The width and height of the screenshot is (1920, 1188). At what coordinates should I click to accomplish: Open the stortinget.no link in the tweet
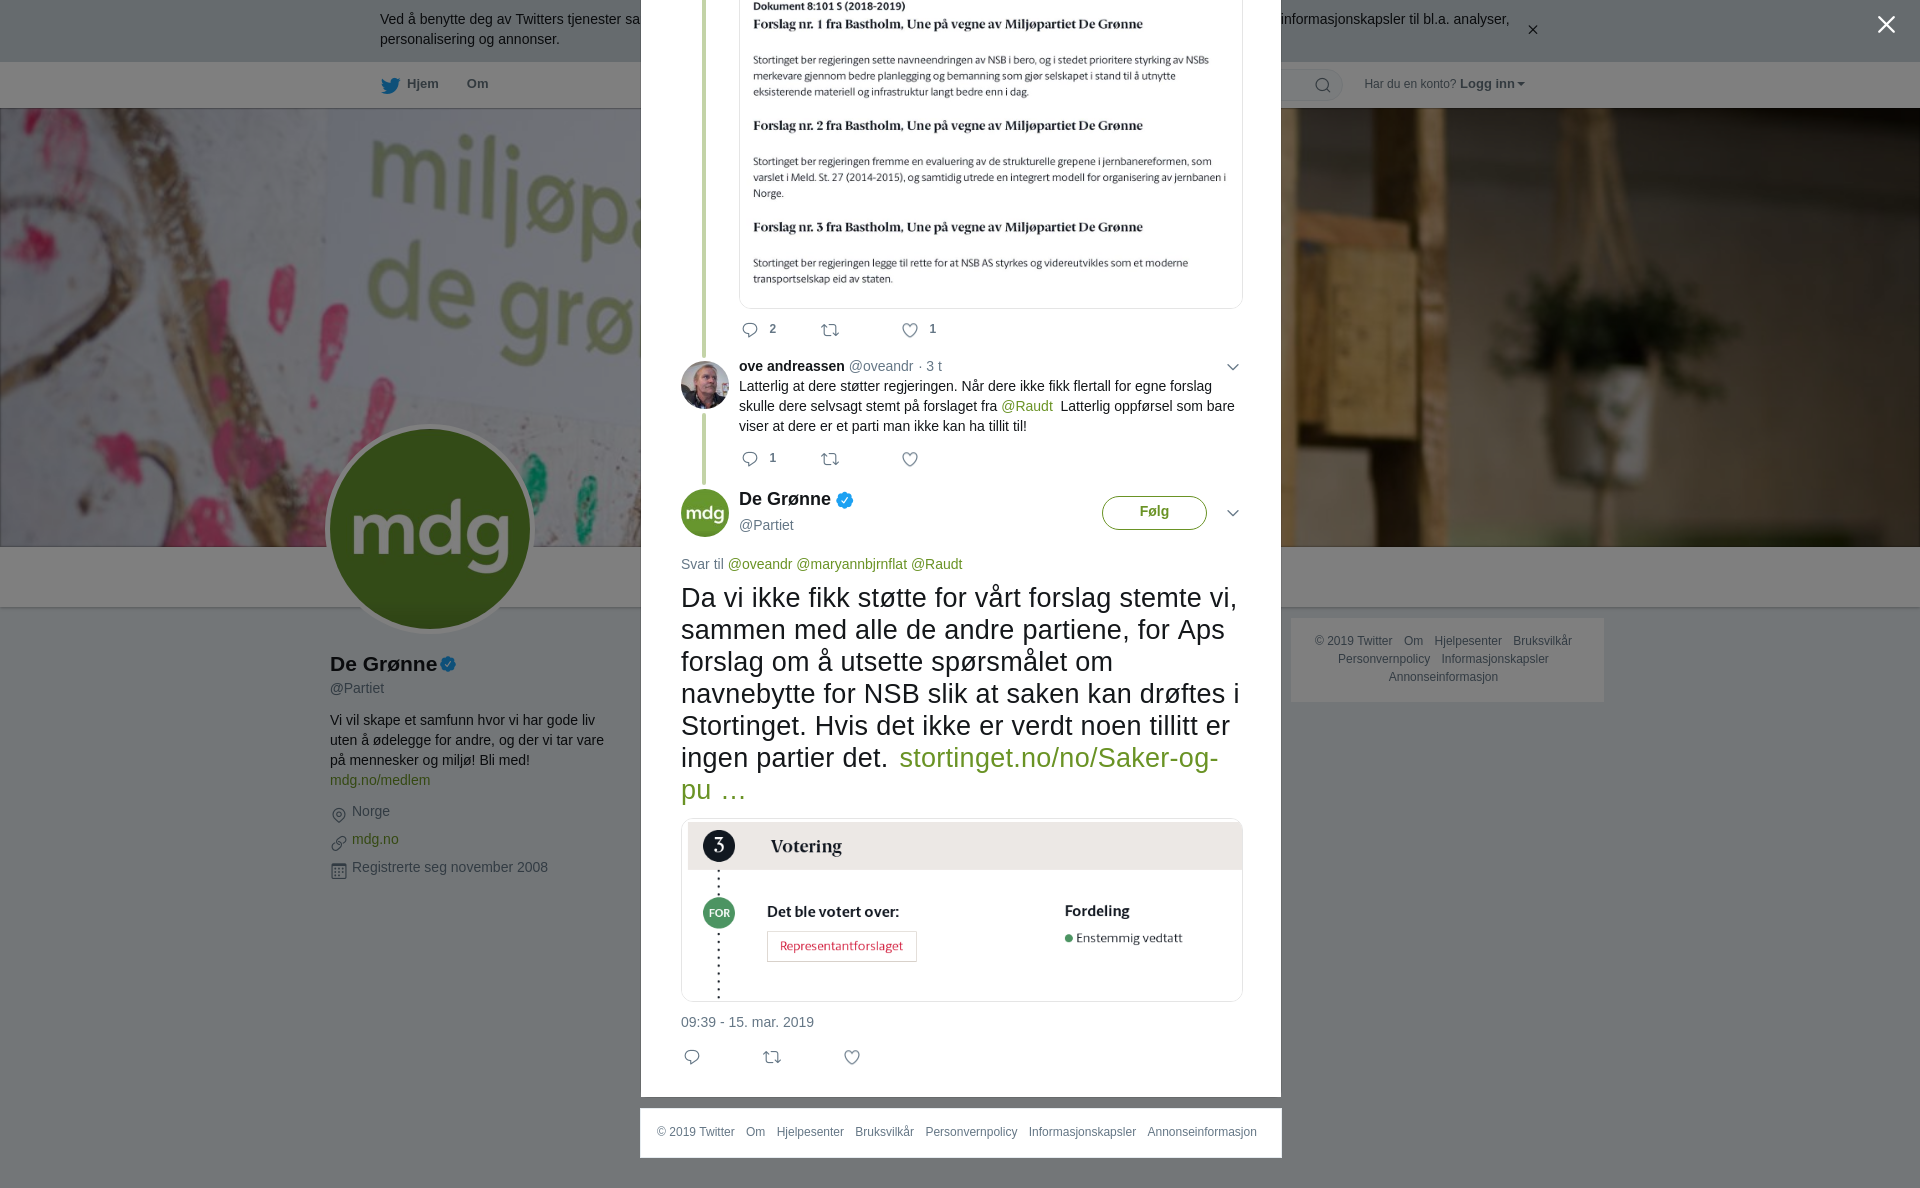pyautogui.click(x=949, y=773)
